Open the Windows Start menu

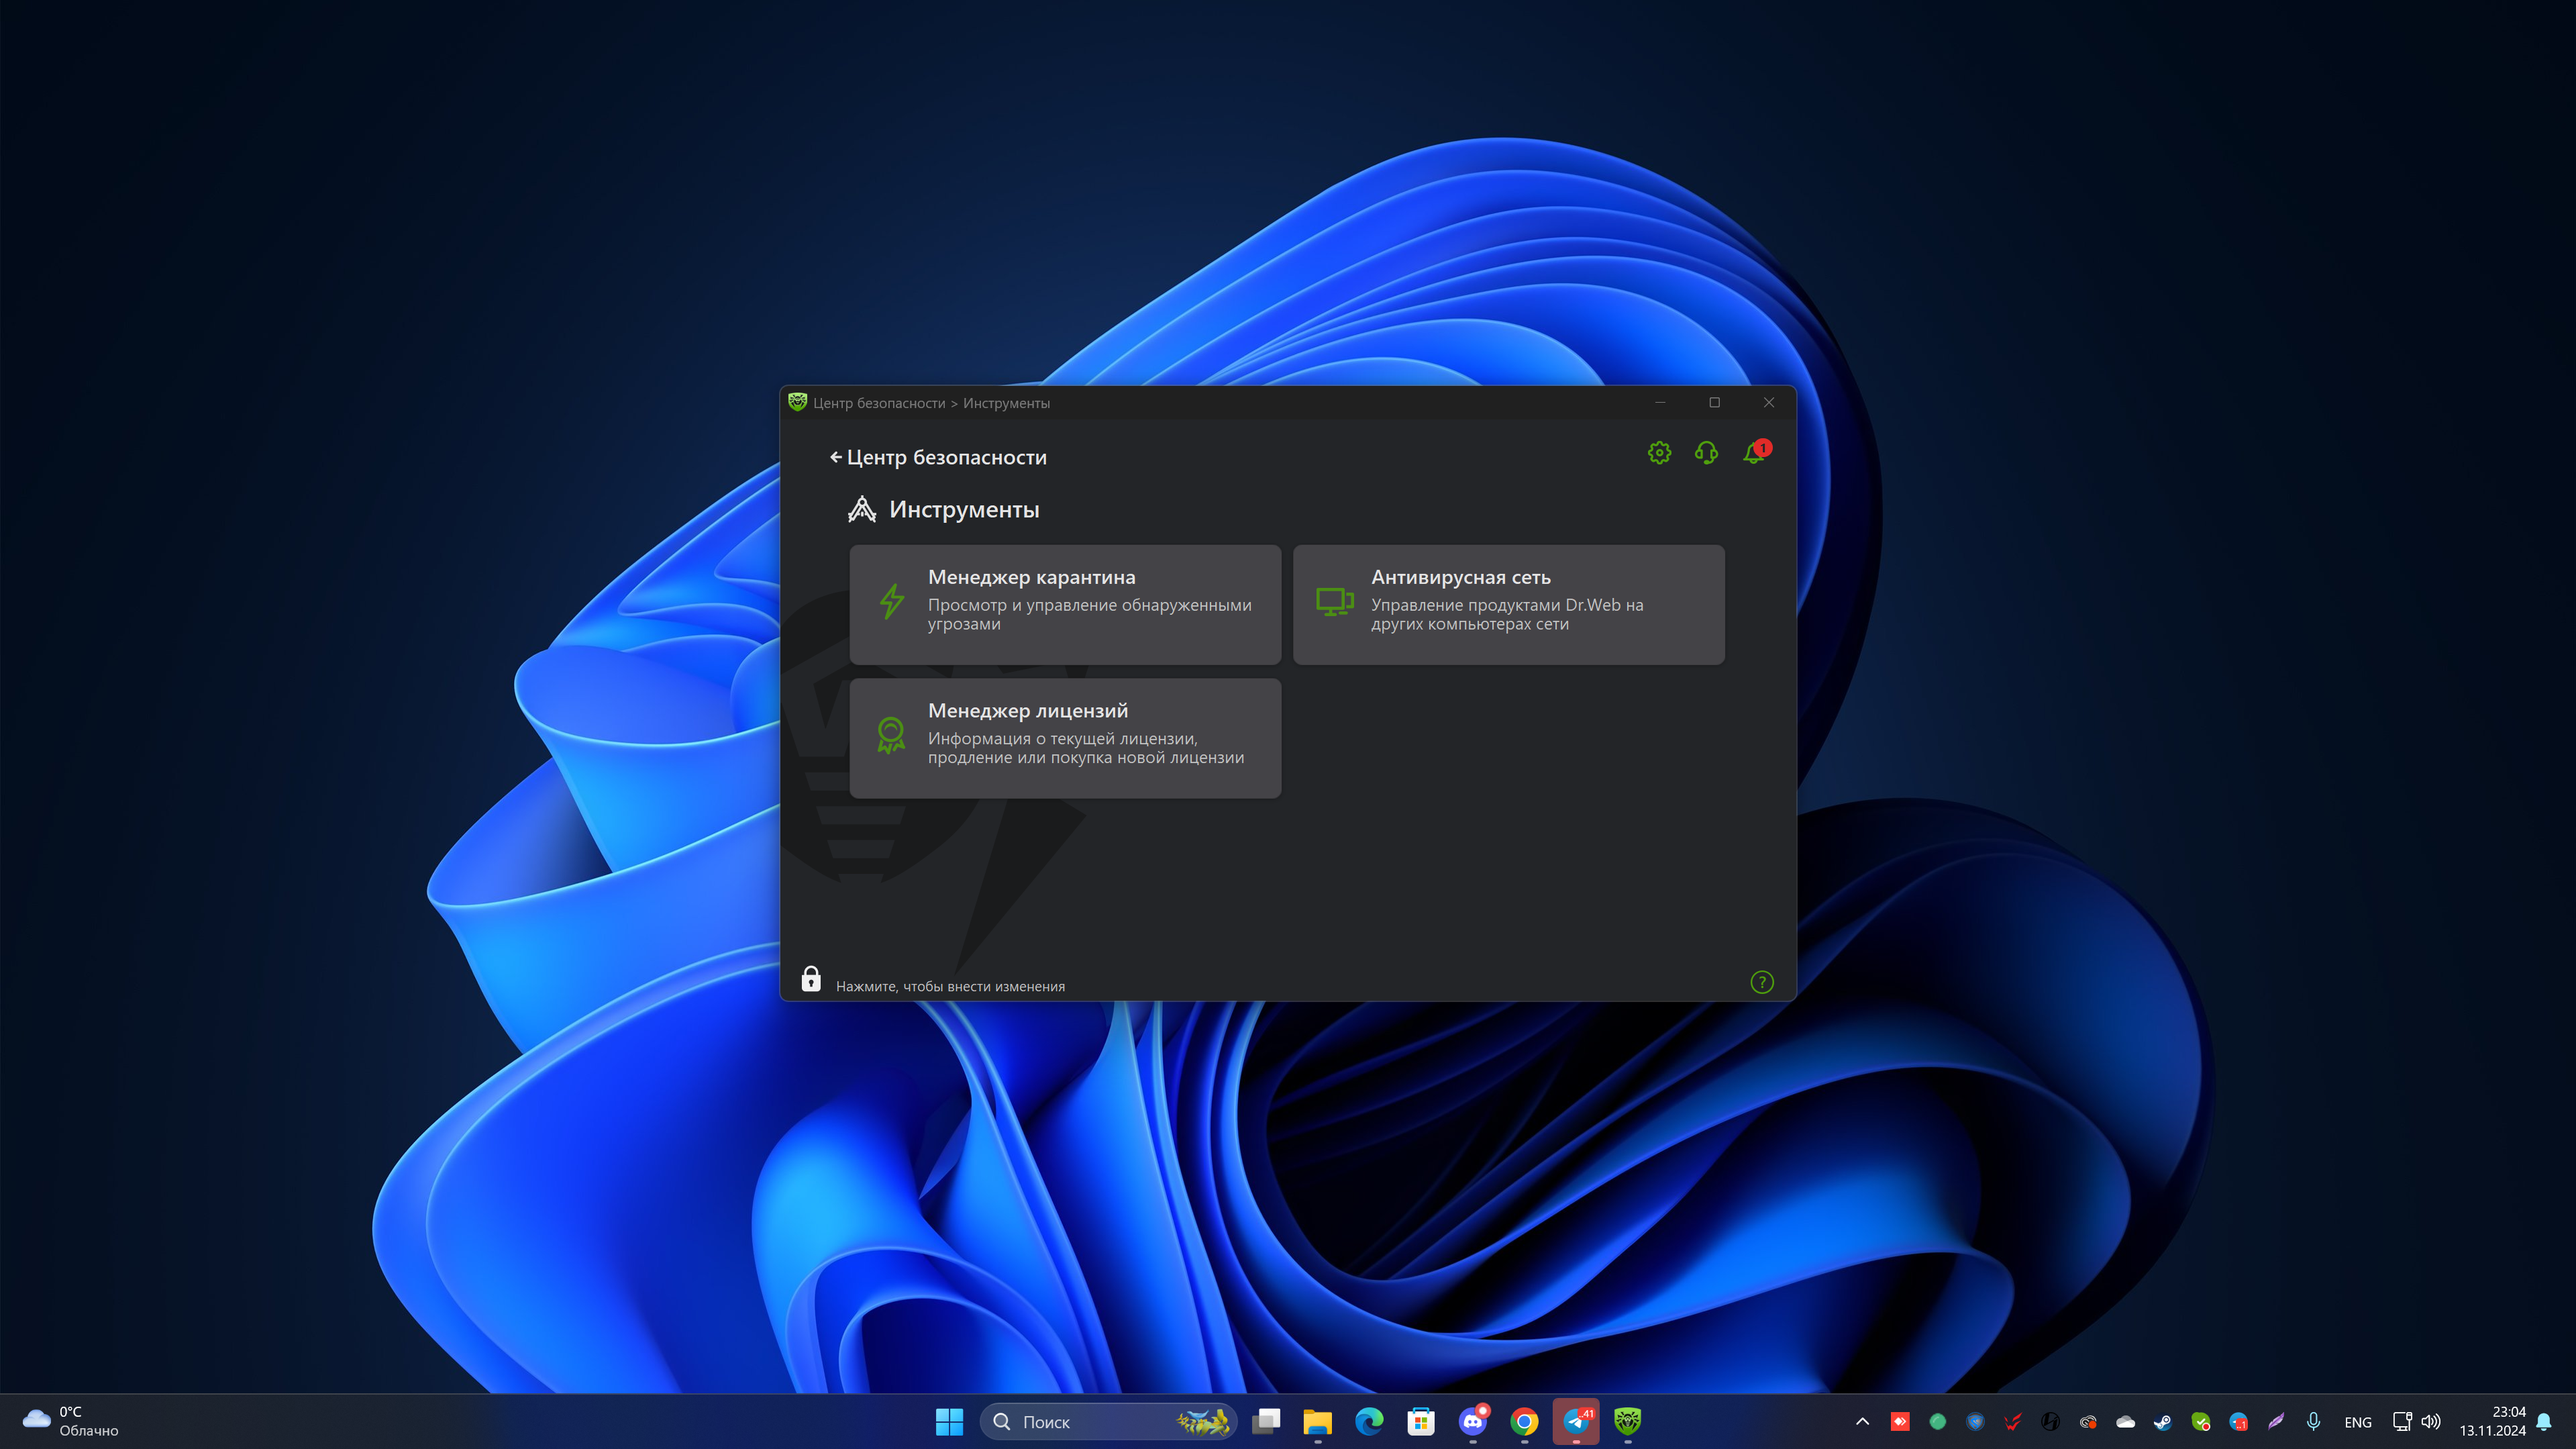(949, 1421)
